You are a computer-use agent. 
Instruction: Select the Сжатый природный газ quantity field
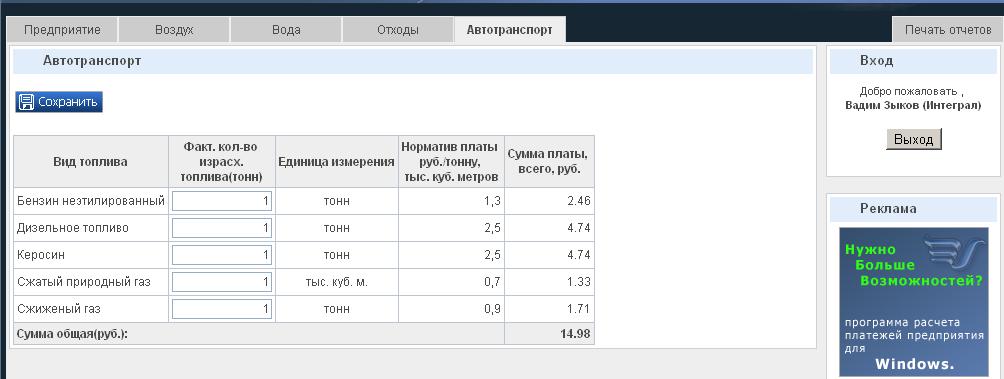click(x=222, y=282)
